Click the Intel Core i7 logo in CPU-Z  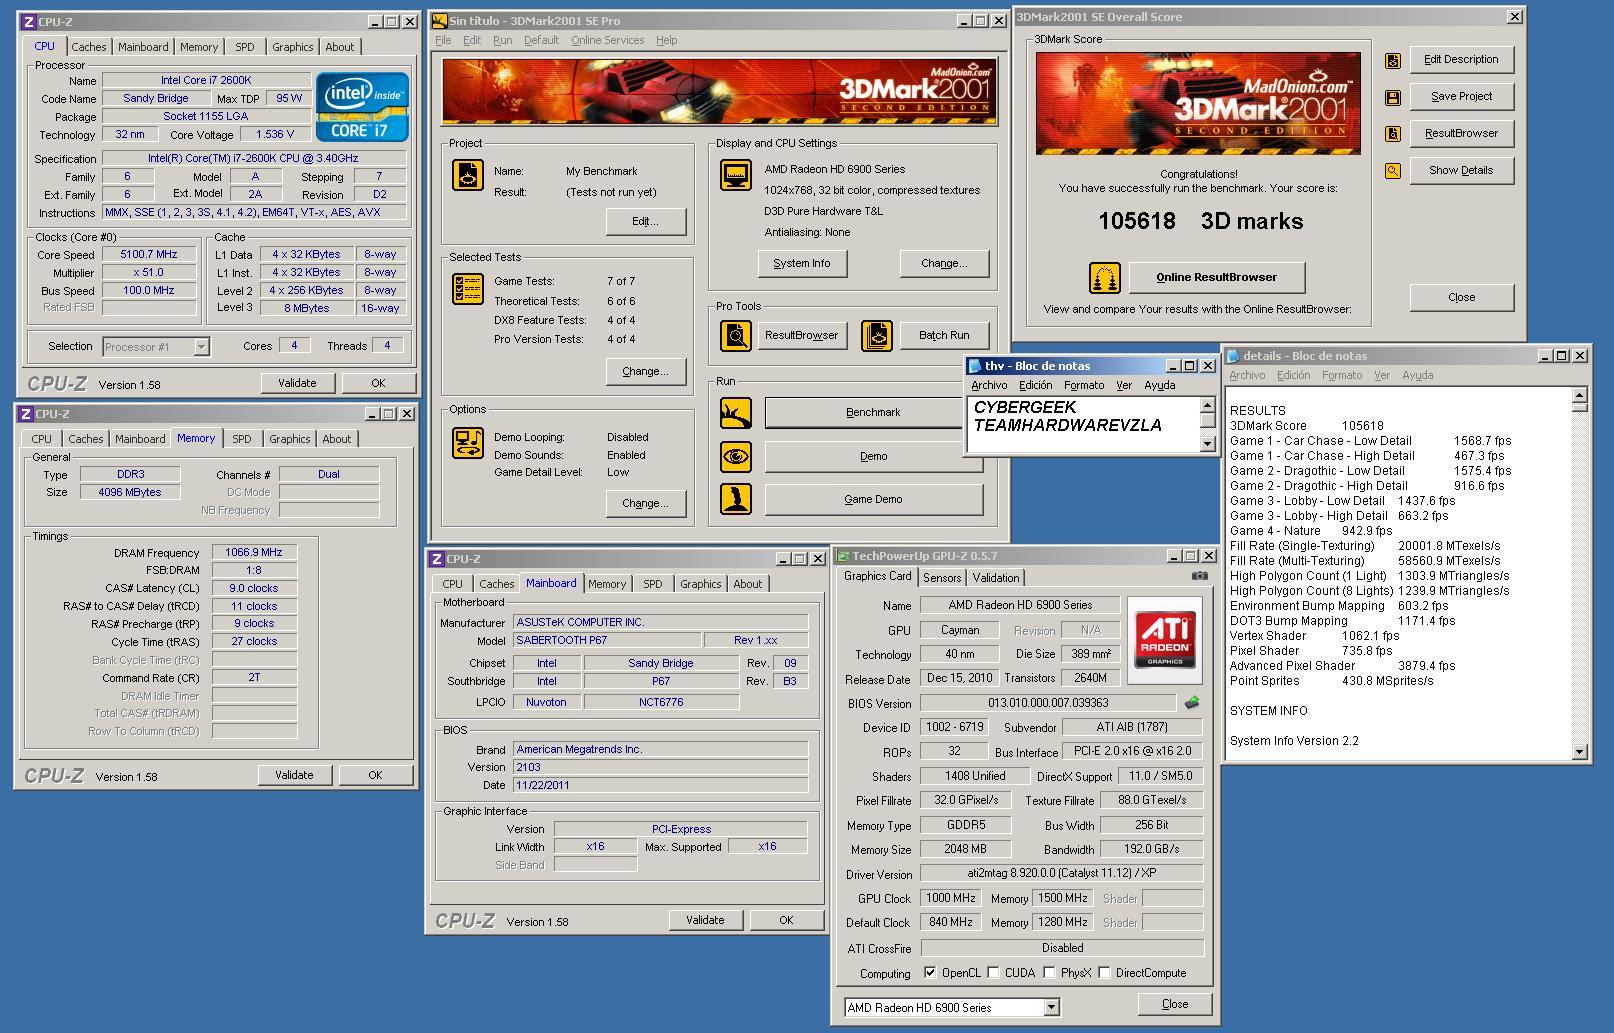point(362,106)
